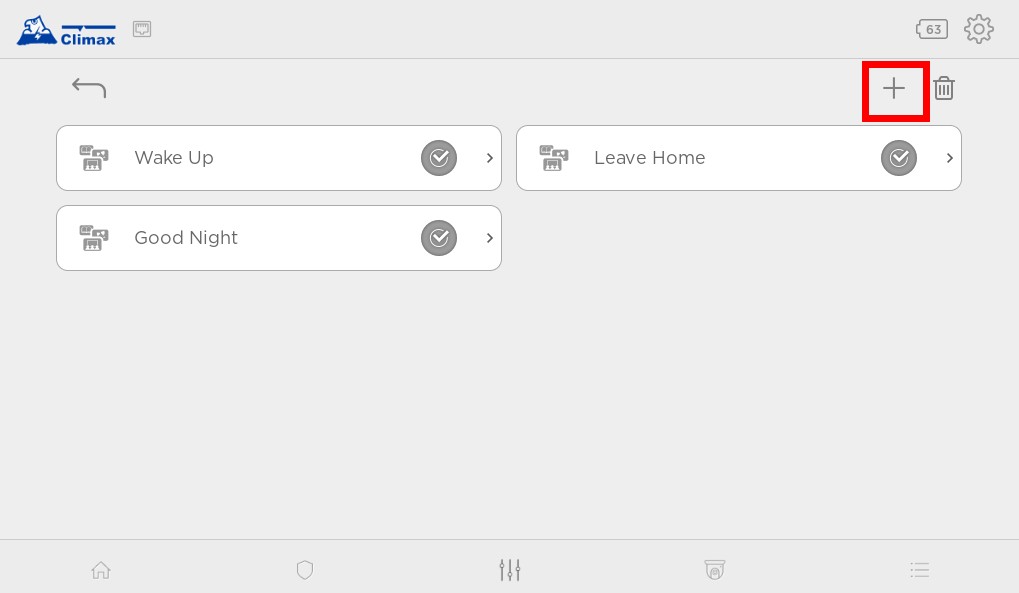Viewport: 1019px width, 593px height.
Task: Expand Good Night scene details chevron
Action: [x=490, y=238]
